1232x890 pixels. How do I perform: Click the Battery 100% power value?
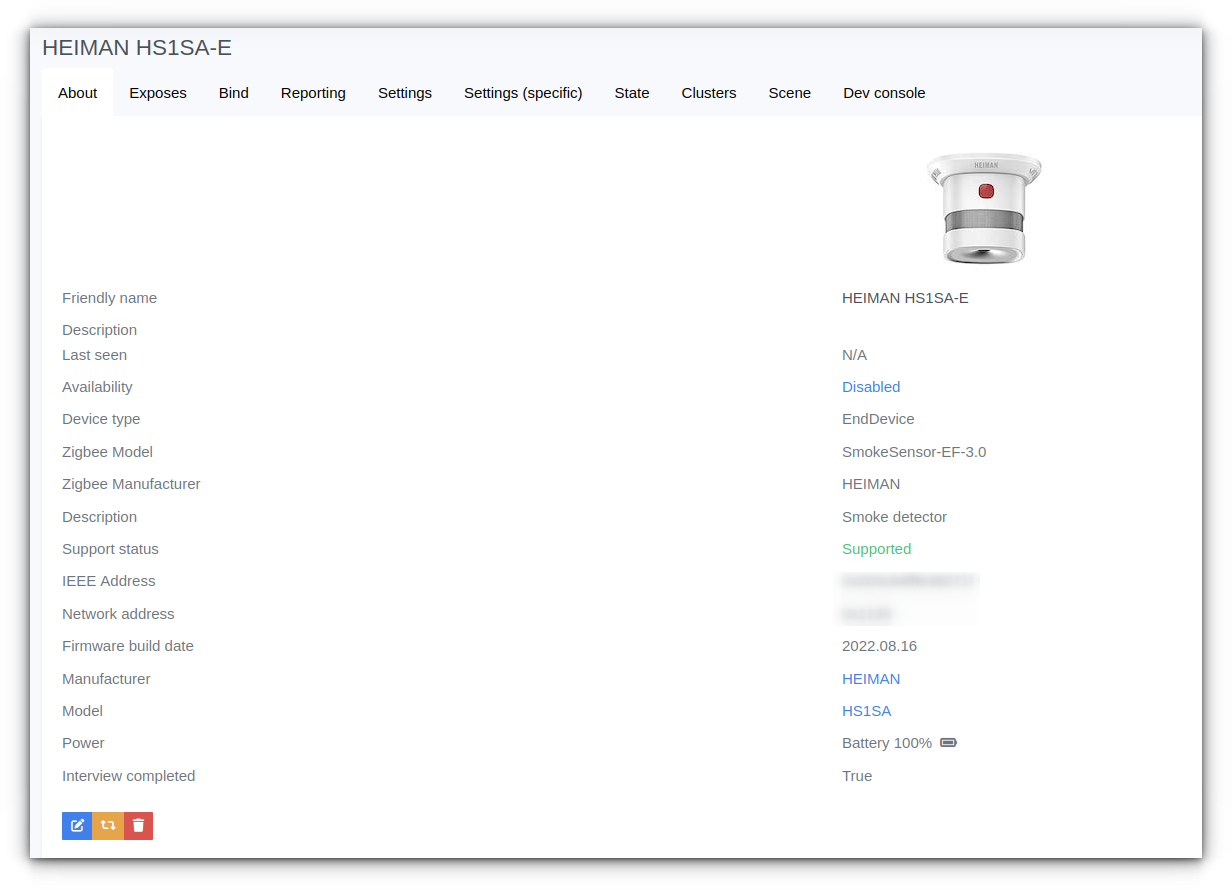tap(887, 743)
